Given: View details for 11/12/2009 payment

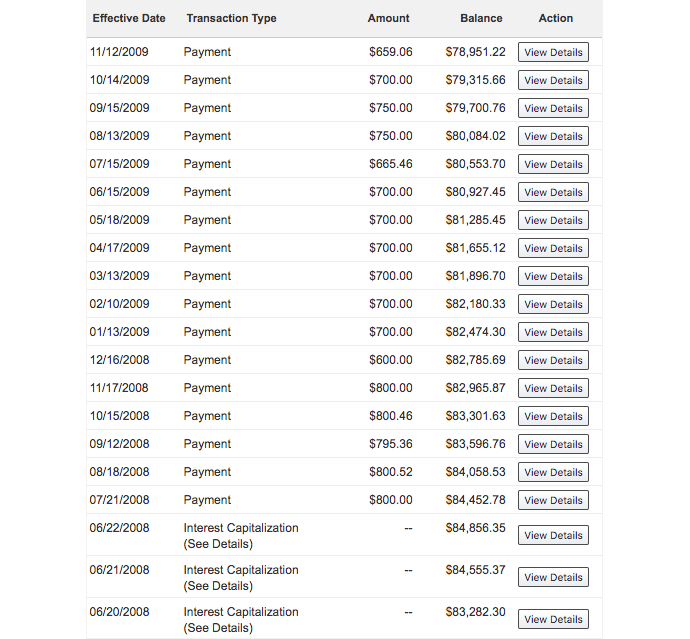Looking at the screenshot, I should tap(553, 52).
